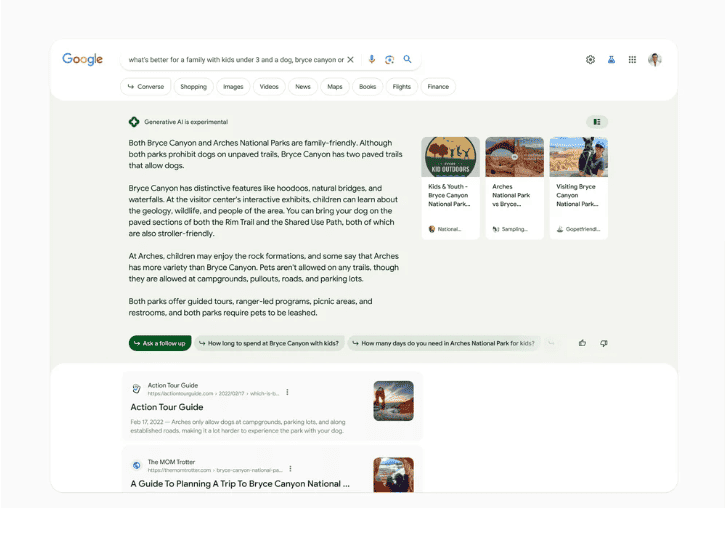Select How many days in Arches suggestion
This screenshot has height=540, width=725.
coord(444,343)
